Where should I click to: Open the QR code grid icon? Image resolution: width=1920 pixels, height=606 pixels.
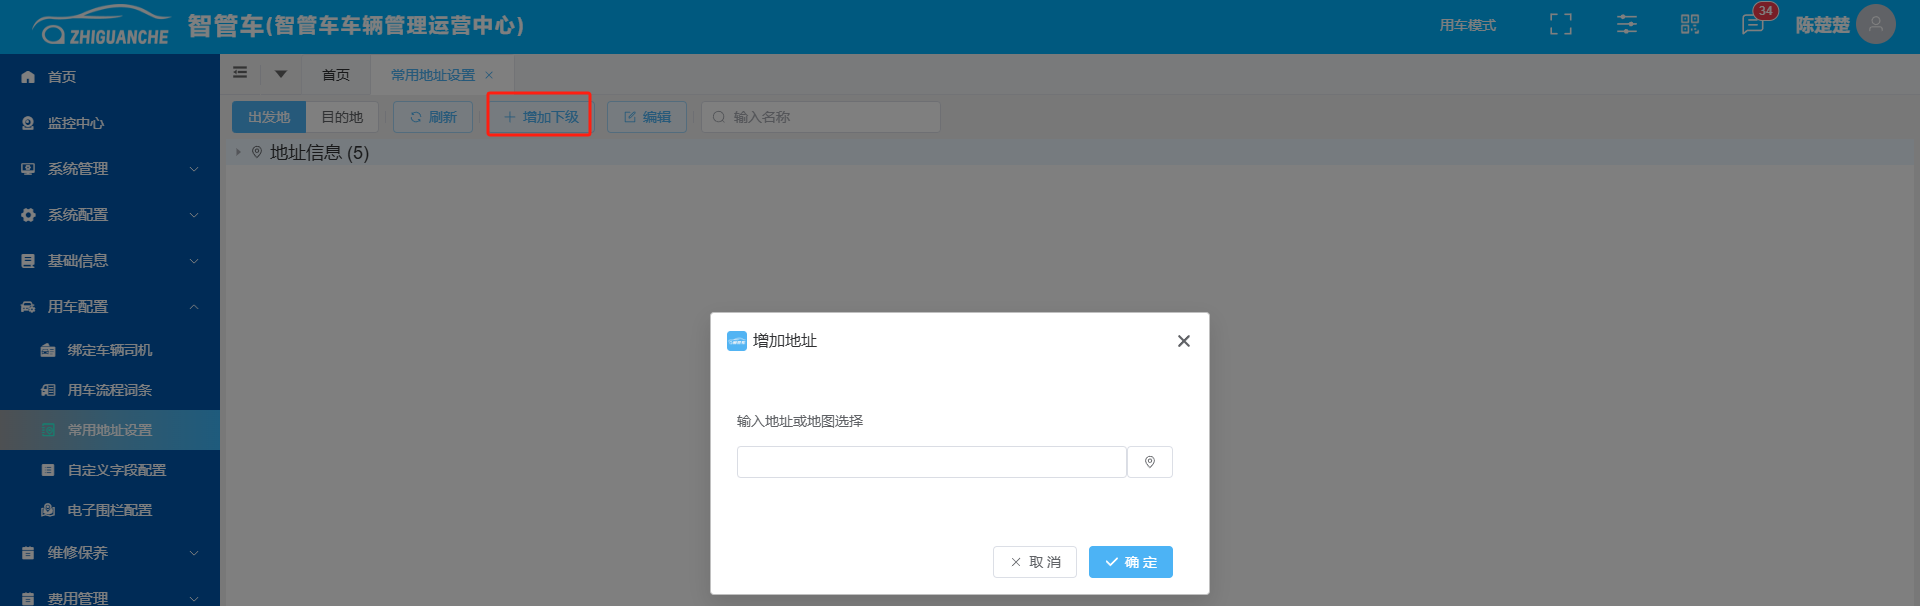[1689, 25]
